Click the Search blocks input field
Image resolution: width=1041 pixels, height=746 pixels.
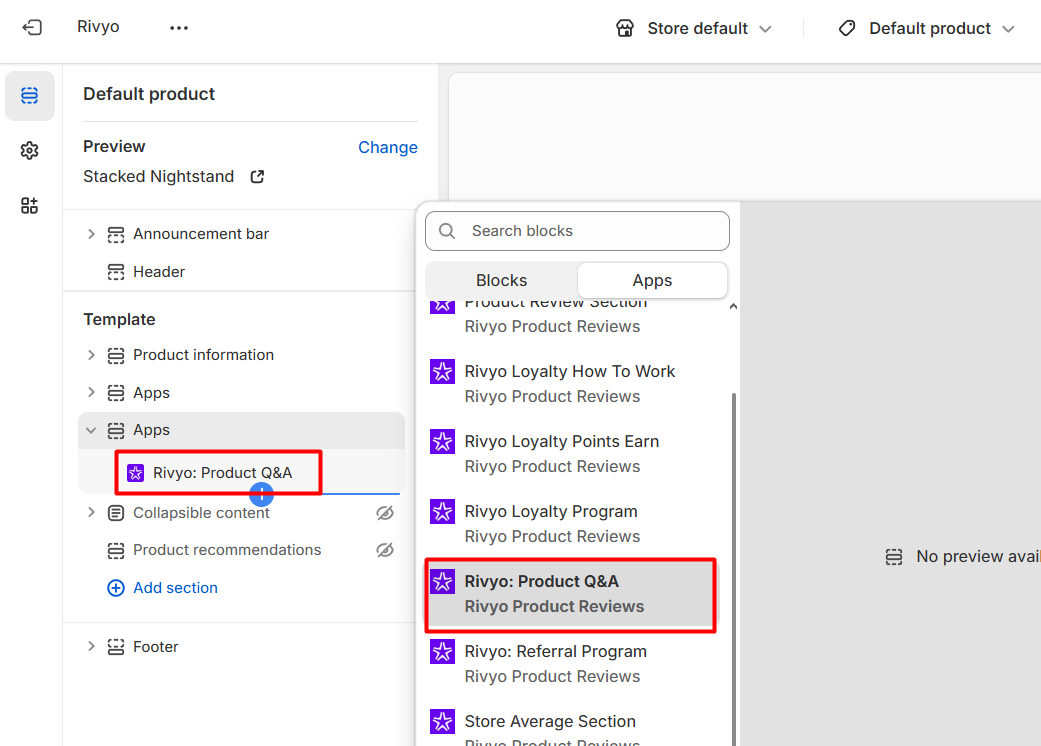pyautogui.click(x=577, y=231)
